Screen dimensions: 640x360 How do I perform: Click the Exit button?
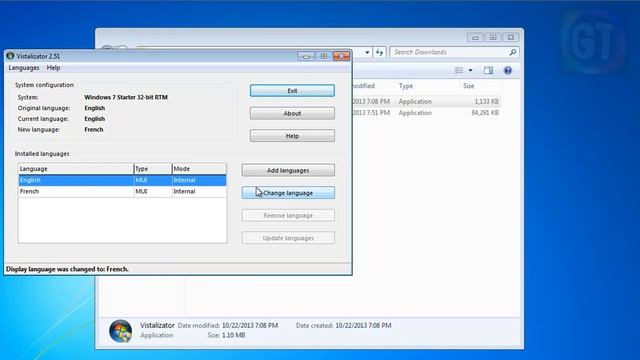tap(292, 91)
